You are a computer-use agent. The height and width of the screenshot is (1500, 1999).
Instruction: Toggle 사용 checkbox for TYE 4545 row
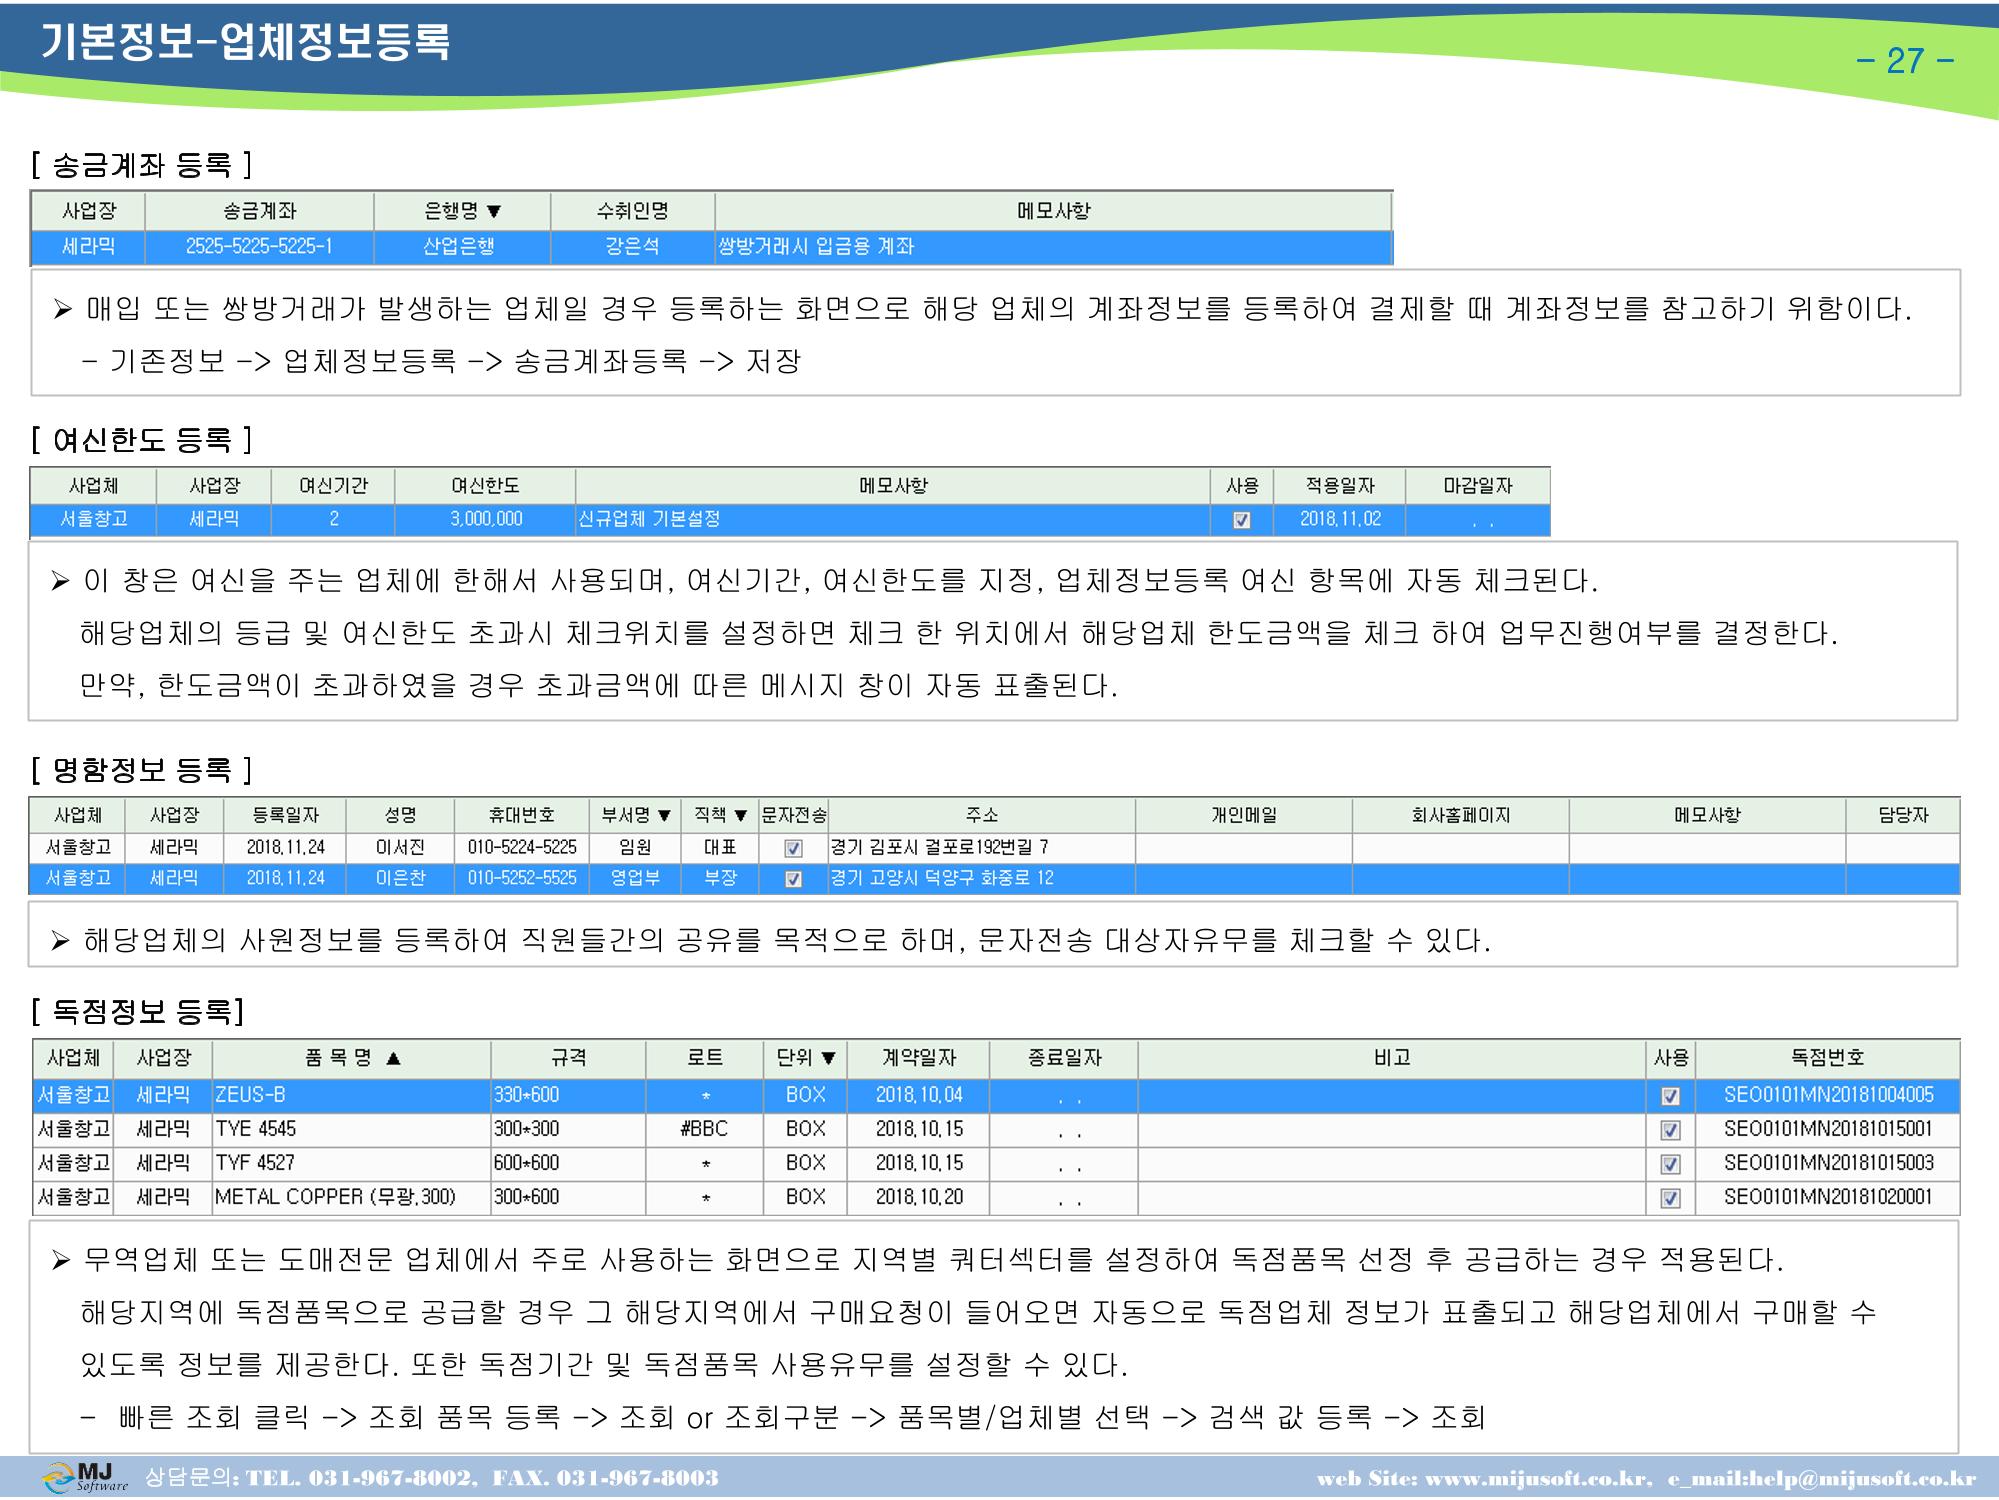[1670, 1130]
